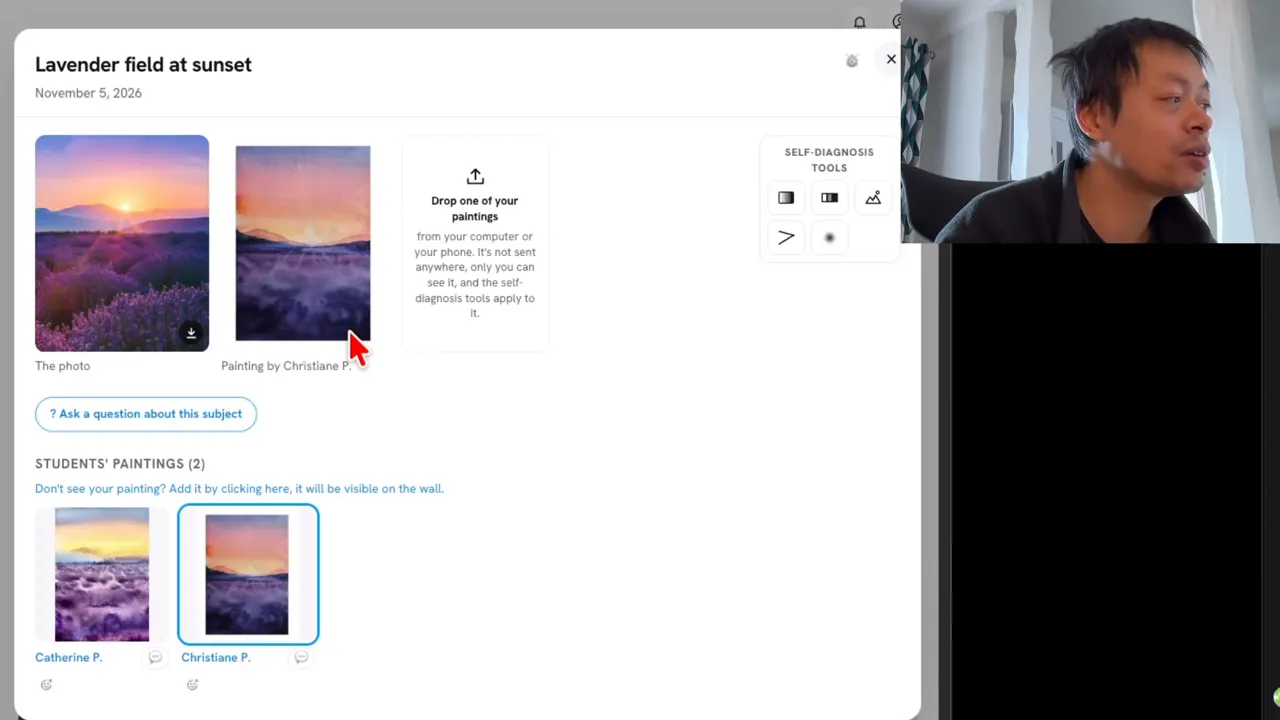Open the notifications bell
1280x720 pixels.
coord(859,22)
